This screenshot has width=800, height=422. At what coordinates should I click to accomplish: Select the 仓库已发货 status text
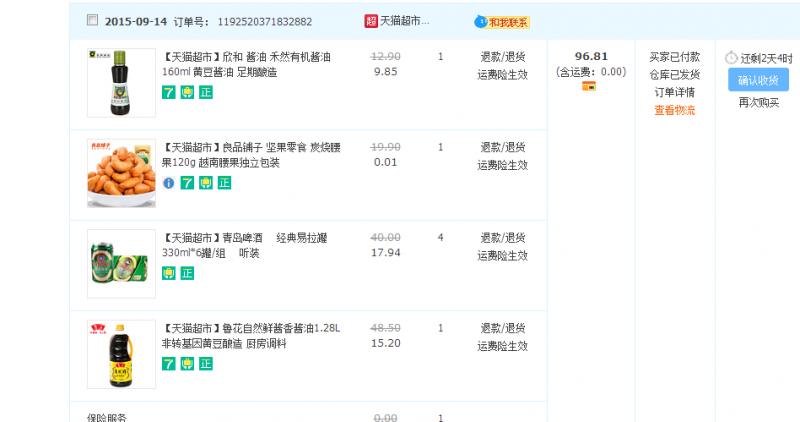[674, 75]
